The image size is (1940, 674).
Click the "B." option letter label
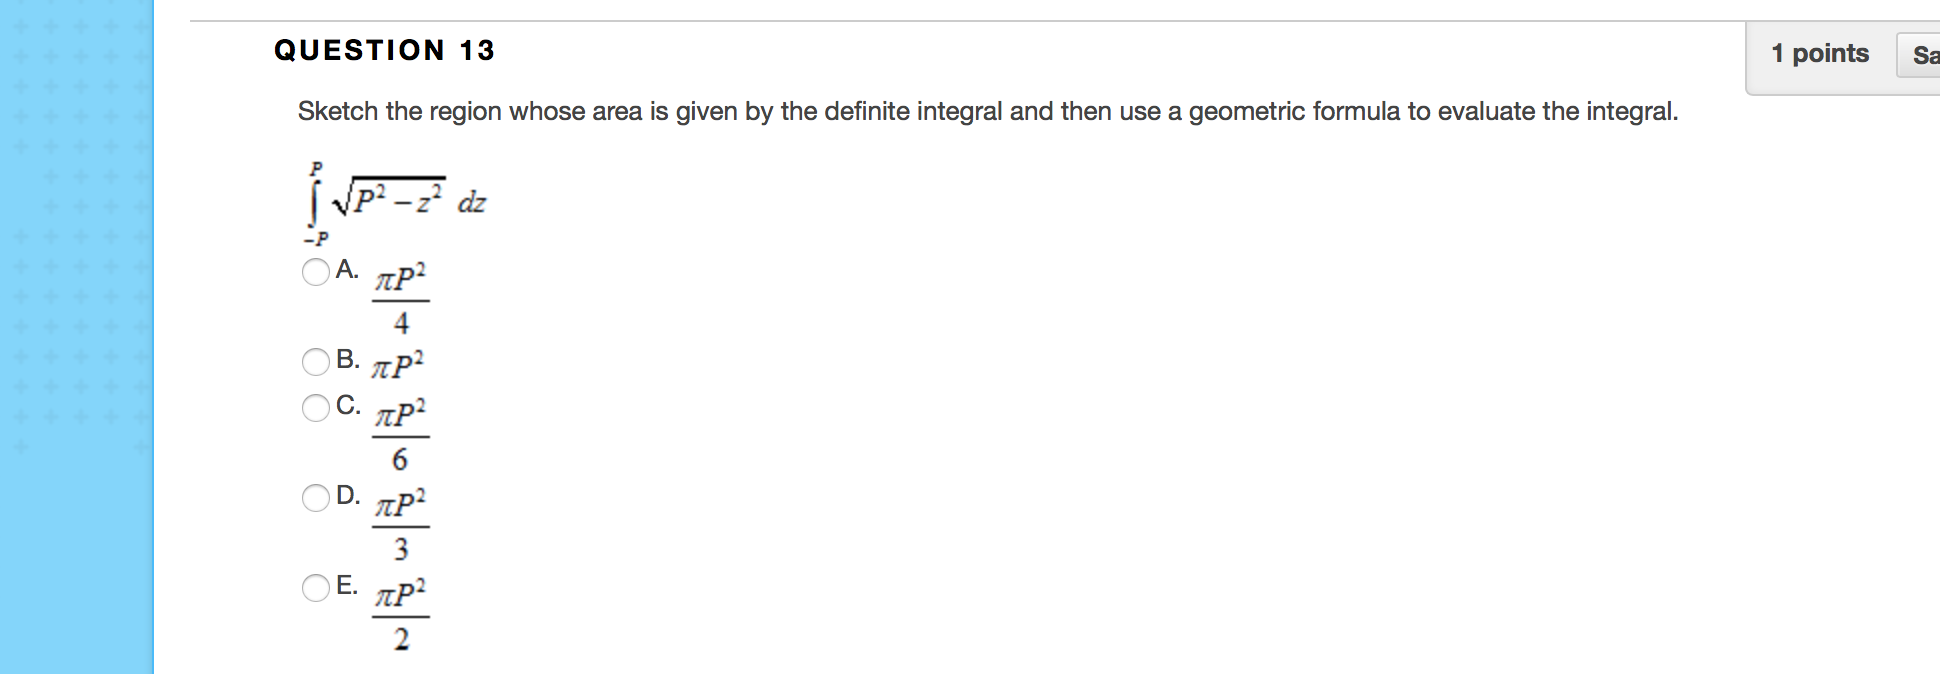click(347, 359)
